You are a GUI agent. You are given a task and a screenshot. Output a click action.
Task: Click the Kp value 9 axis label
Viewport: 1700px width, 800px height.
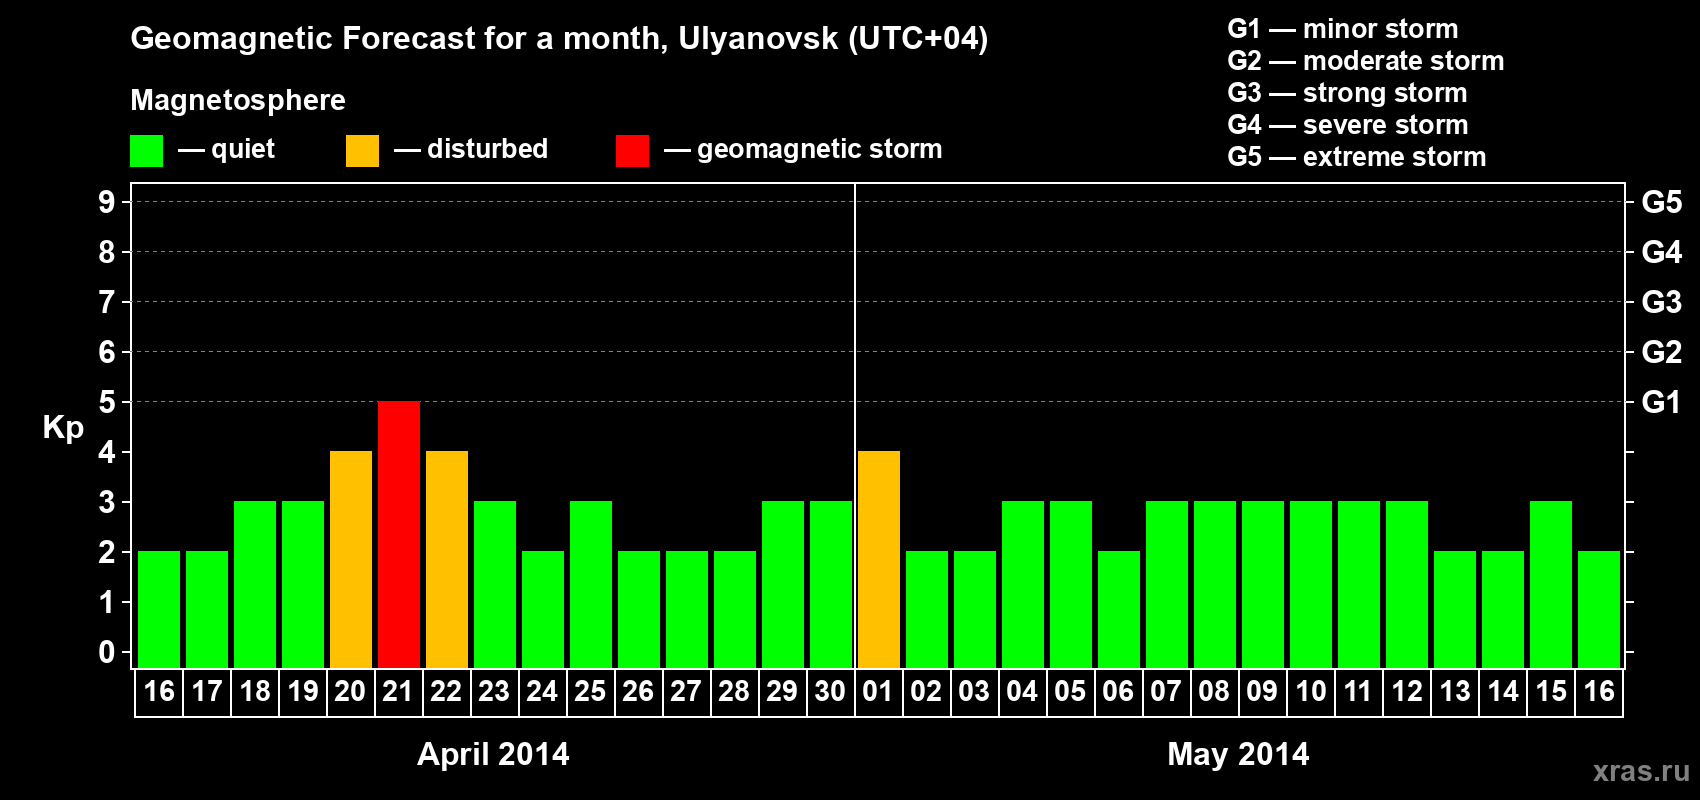[107, 202]
